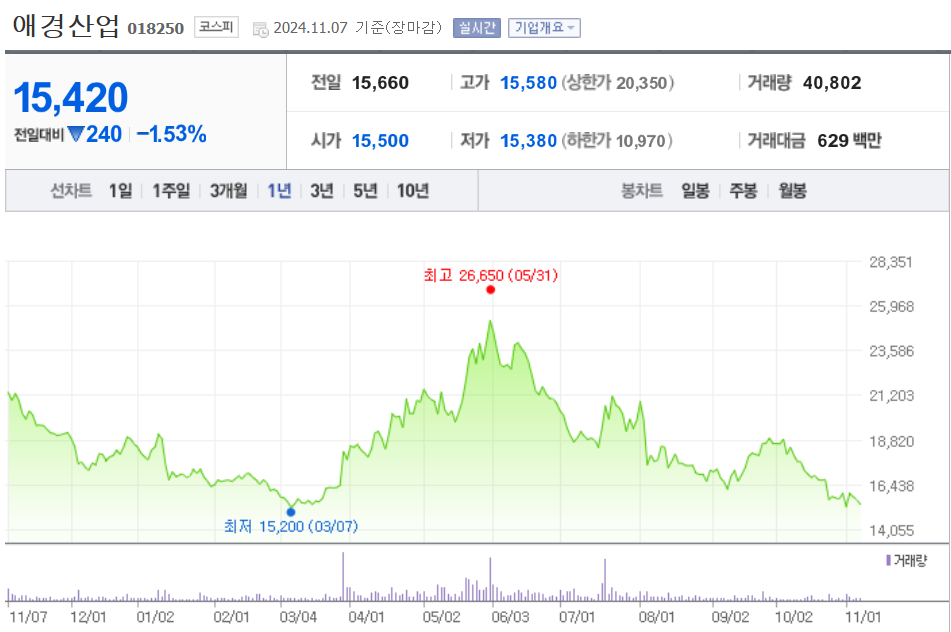
Task: Click the purple 거래량 legend swatch
Action: (889, 560)
